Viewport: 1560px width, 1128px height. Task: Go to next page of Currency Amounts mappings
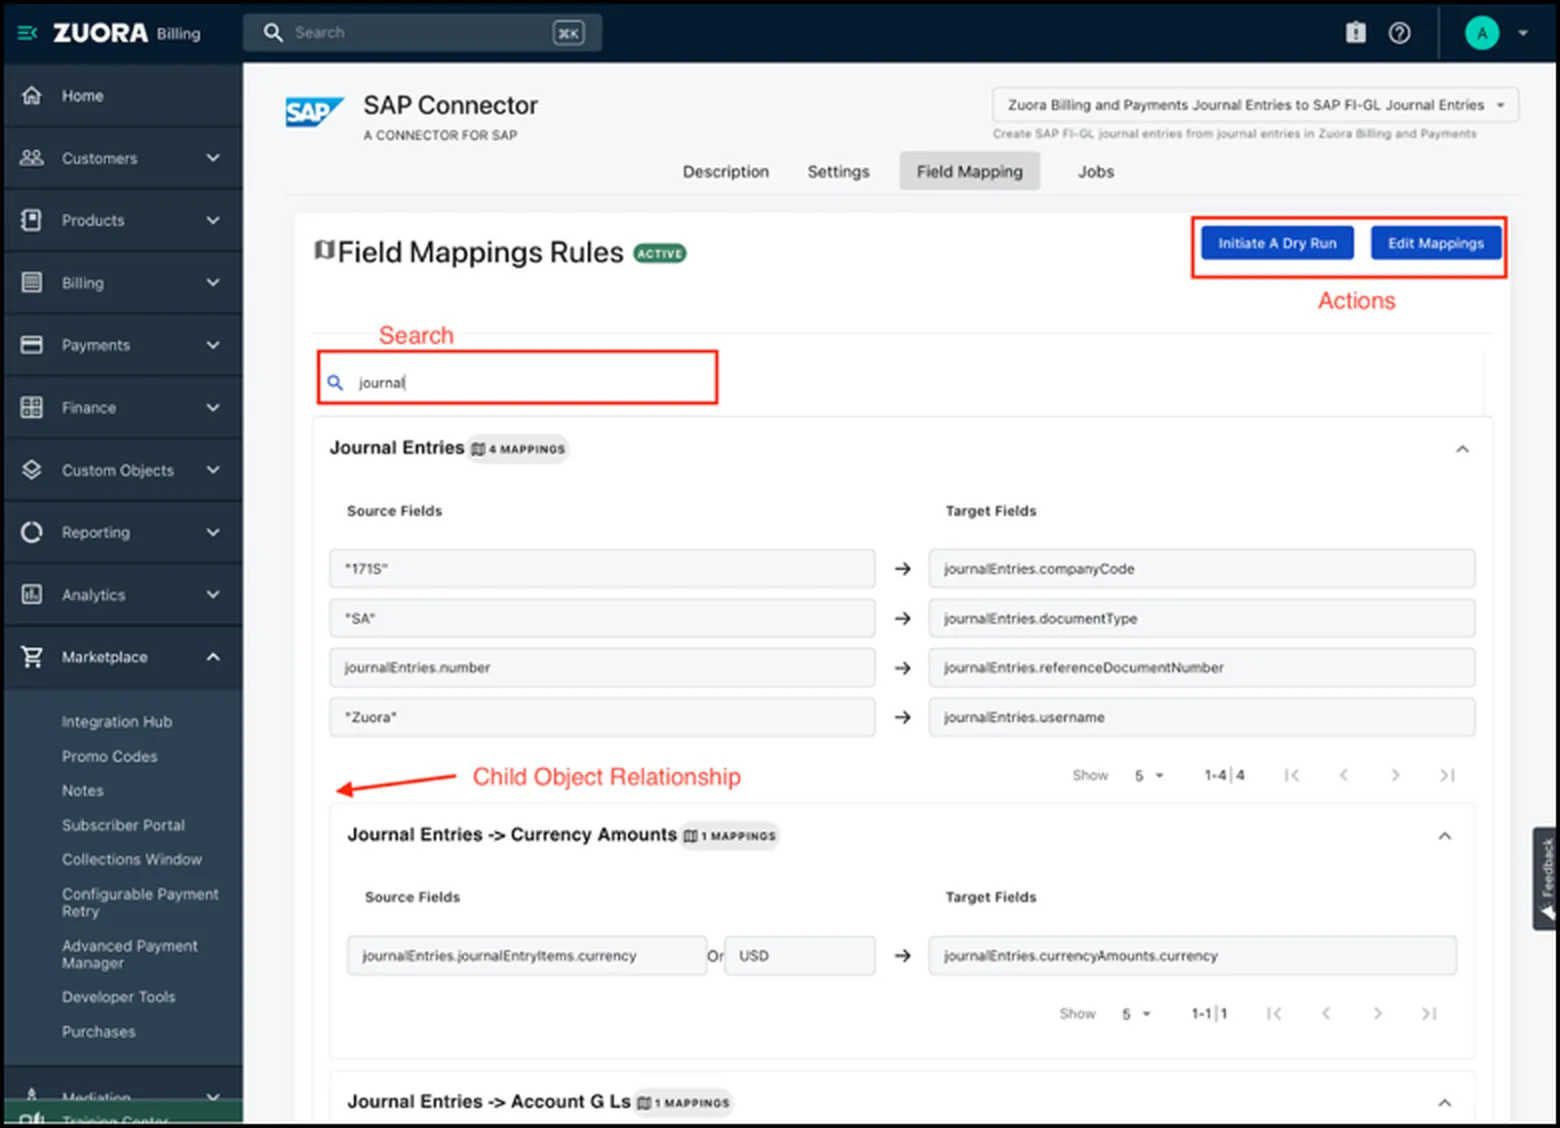tap(1378, 1013)
